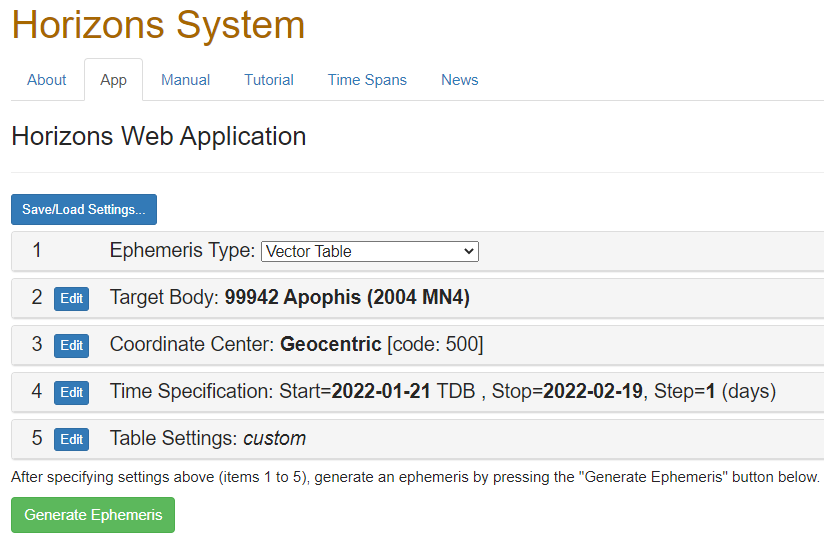Open the About tab

(46, 80)
